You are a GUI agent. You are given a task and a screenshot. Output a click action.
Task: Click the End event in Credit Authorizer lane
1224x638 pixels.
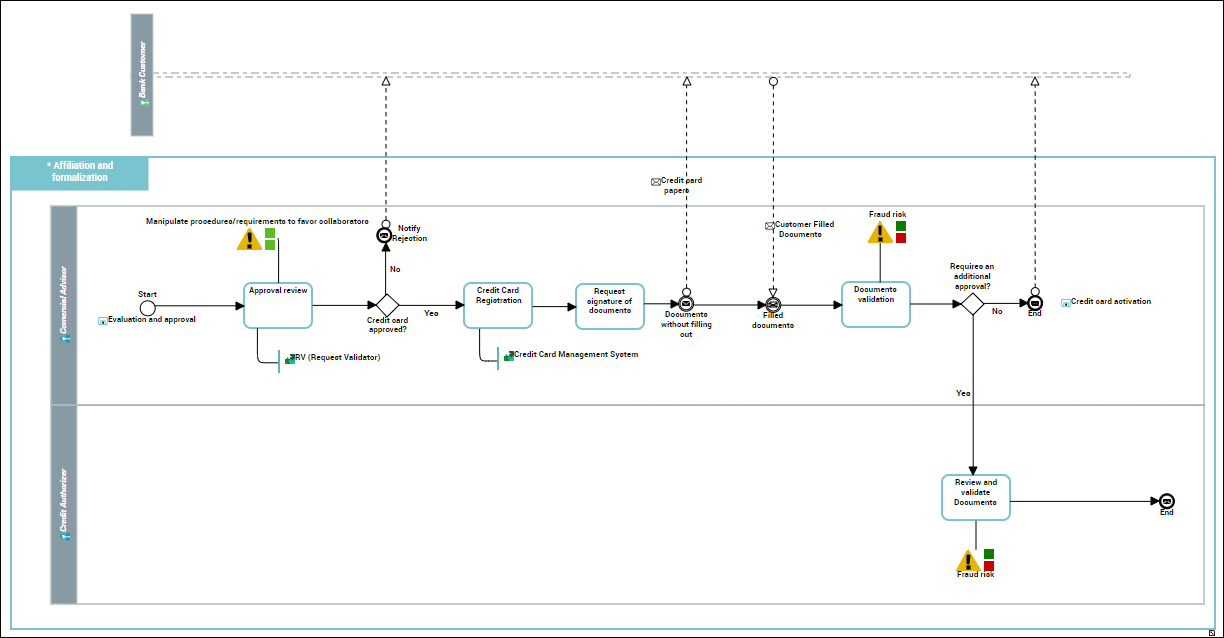1166,501
